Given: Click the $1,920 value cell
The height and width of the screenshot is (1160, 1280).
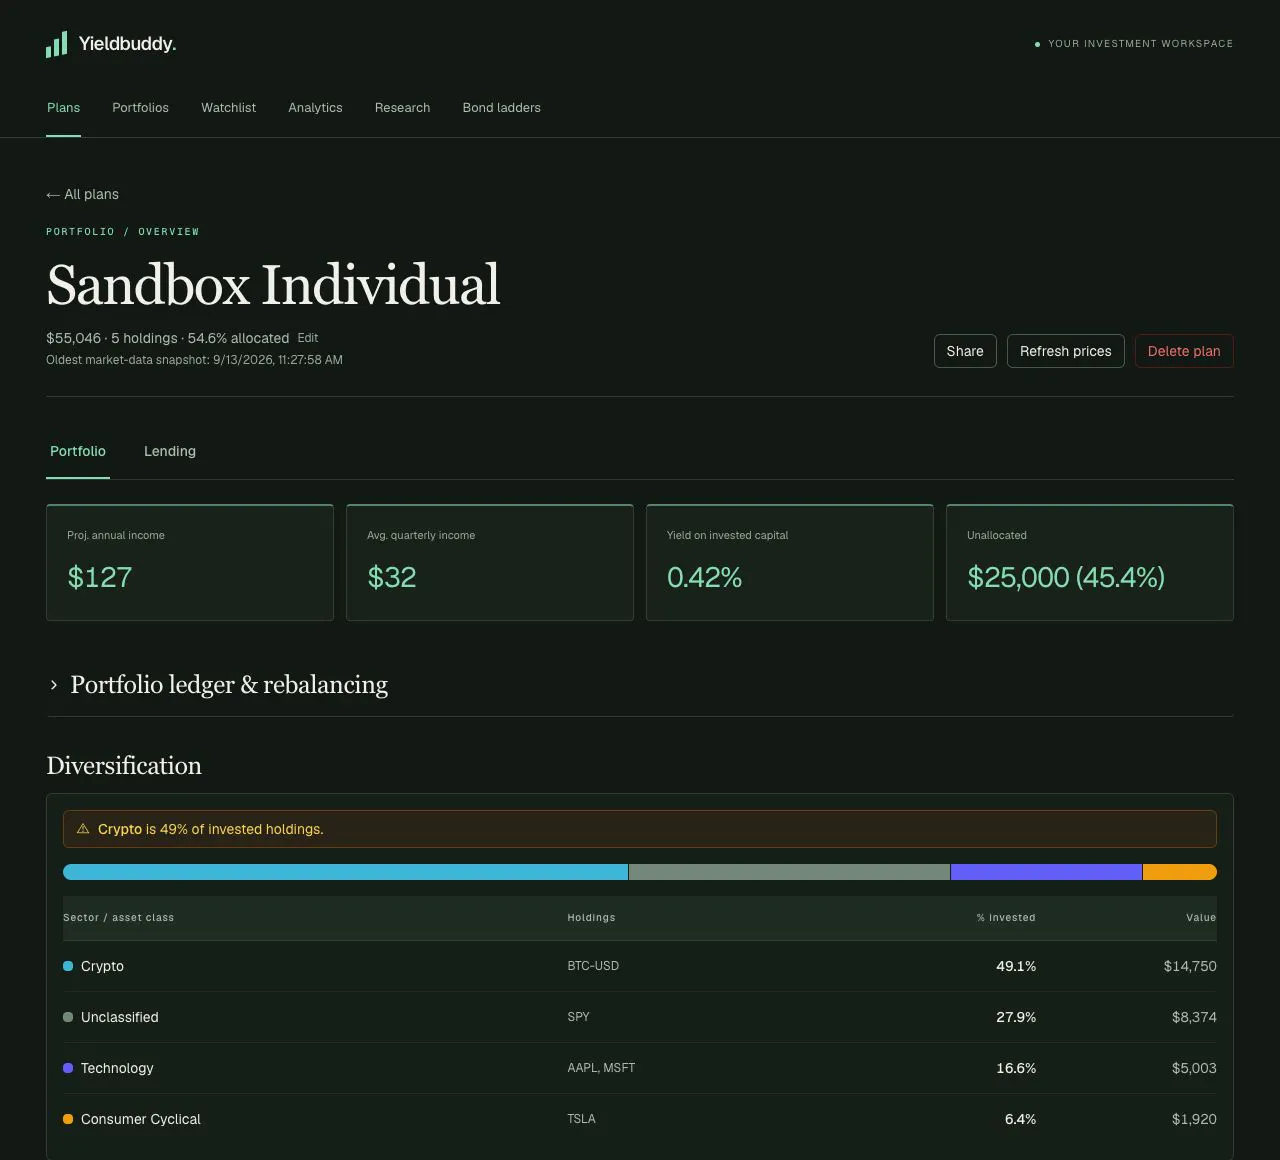Looking at the screenshot, I should click(x=1194, y=1119).
